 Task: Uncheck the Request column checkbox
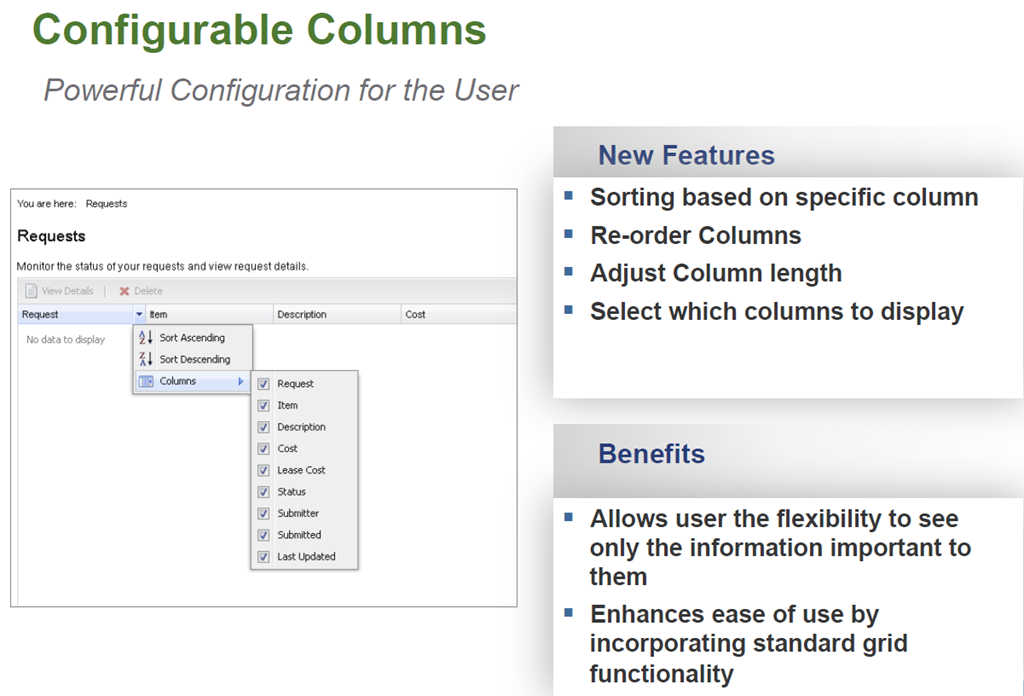pyautogui.click(x=264, y=384)
